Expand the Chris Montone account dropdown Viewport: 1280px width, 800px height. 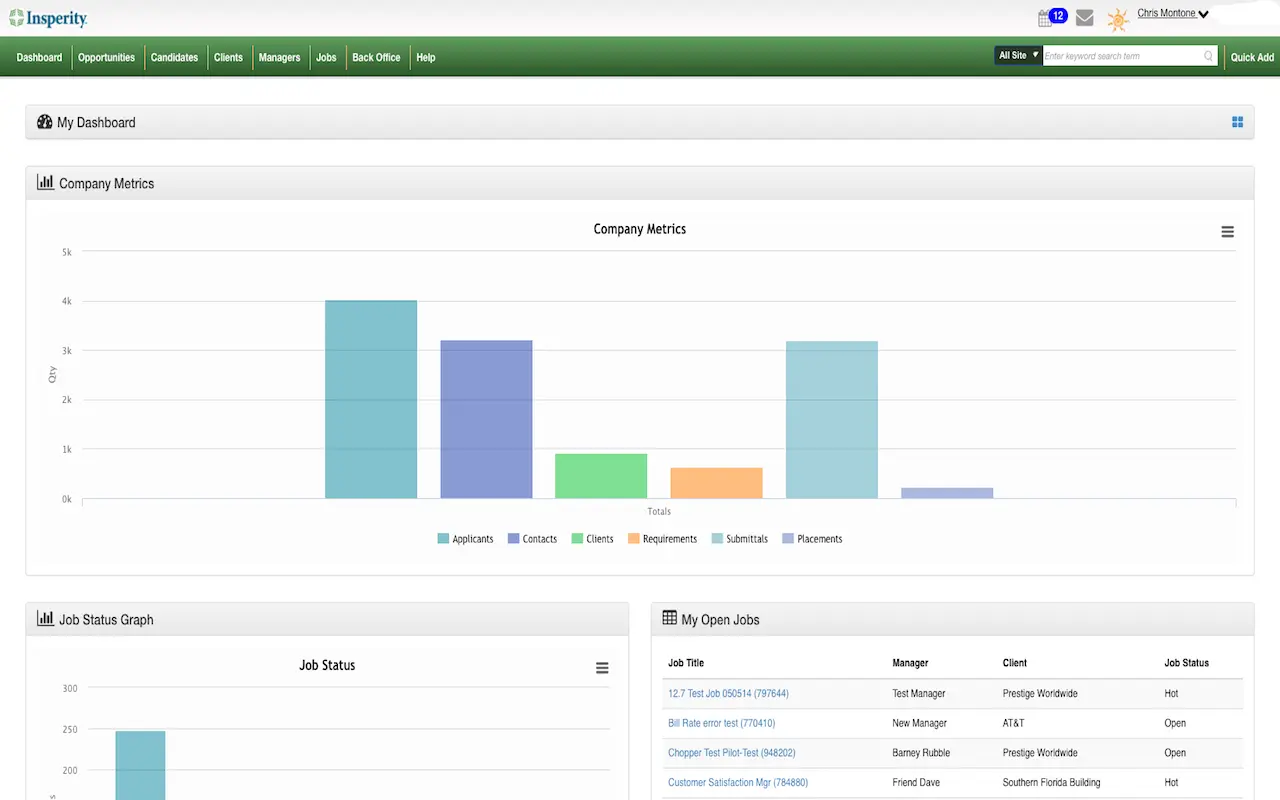[1172, 12]
